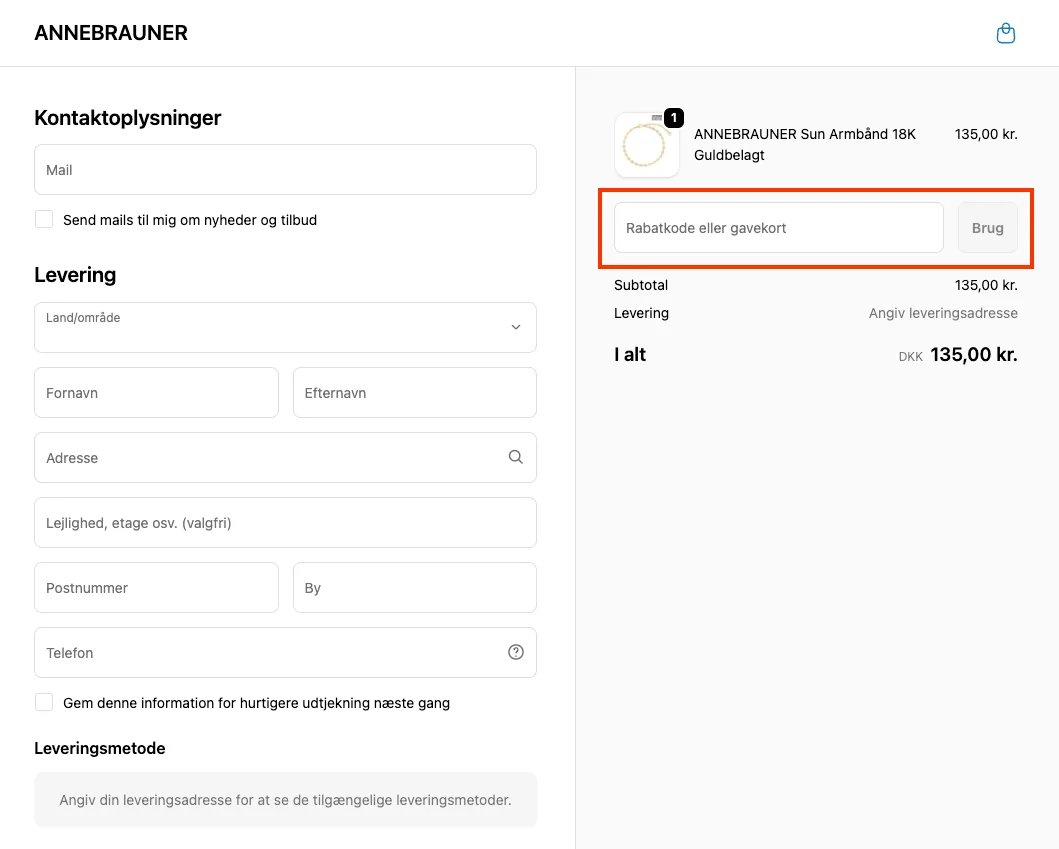Open the Land/område dropdown

tap(285, 328)
